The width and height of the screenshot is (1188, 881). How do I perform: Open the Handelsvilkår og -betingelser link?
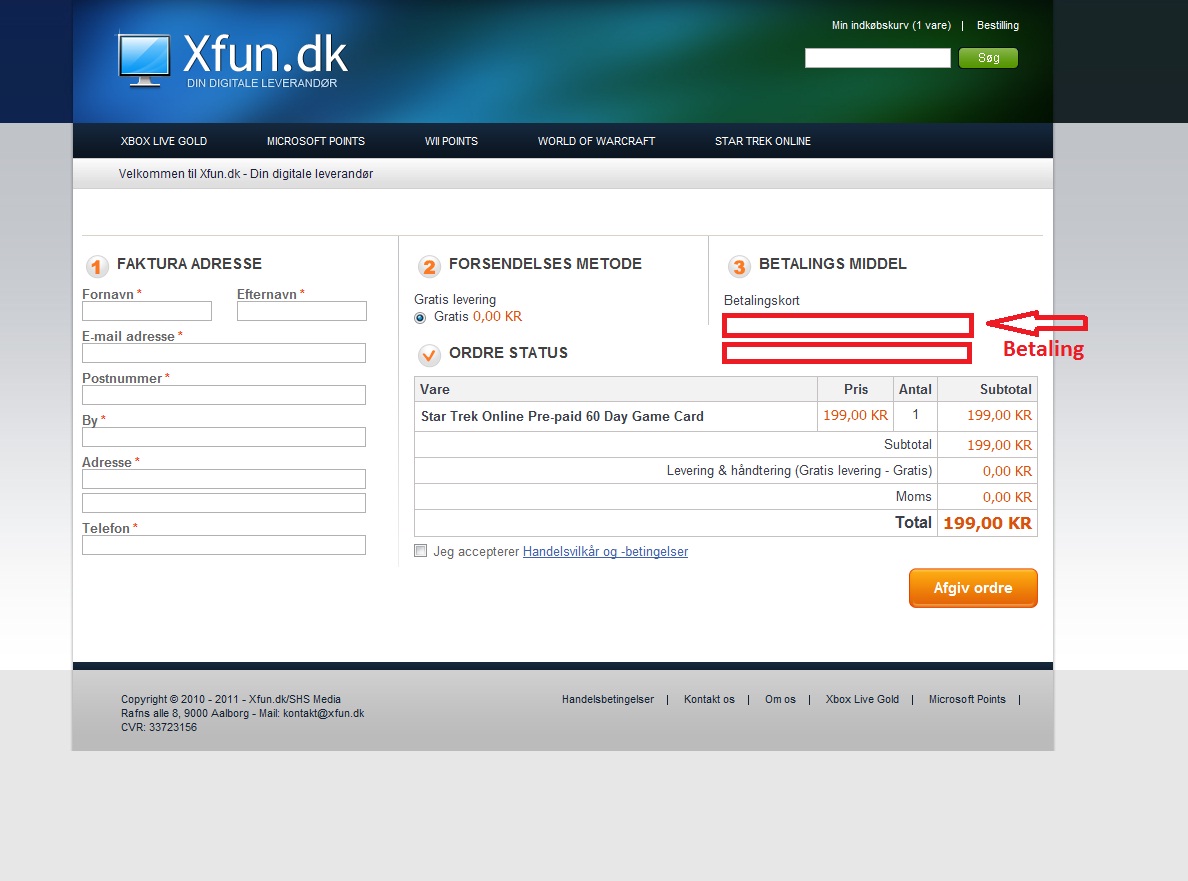pos(605,552)
